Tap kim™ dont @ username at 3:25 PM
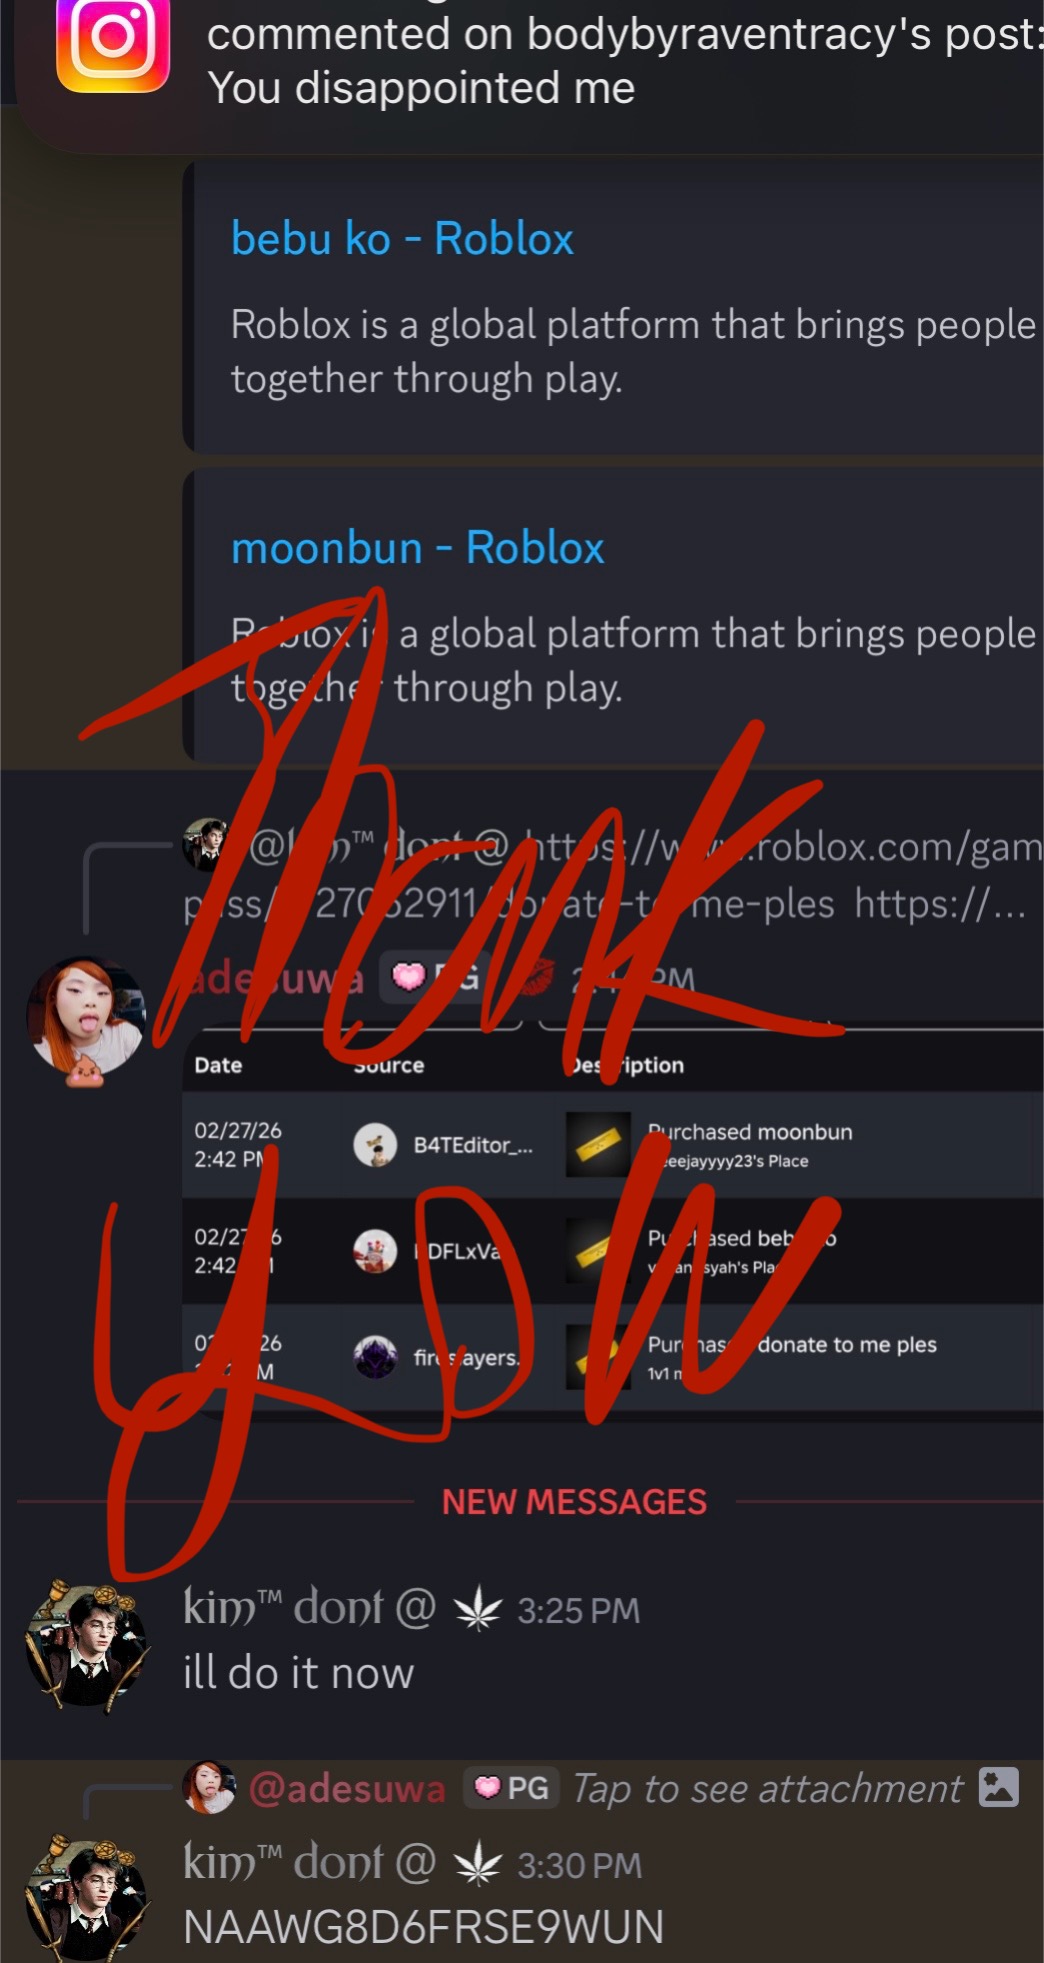Image resolution: width=1044 pixels, height=1963 pixels. 309,1608
